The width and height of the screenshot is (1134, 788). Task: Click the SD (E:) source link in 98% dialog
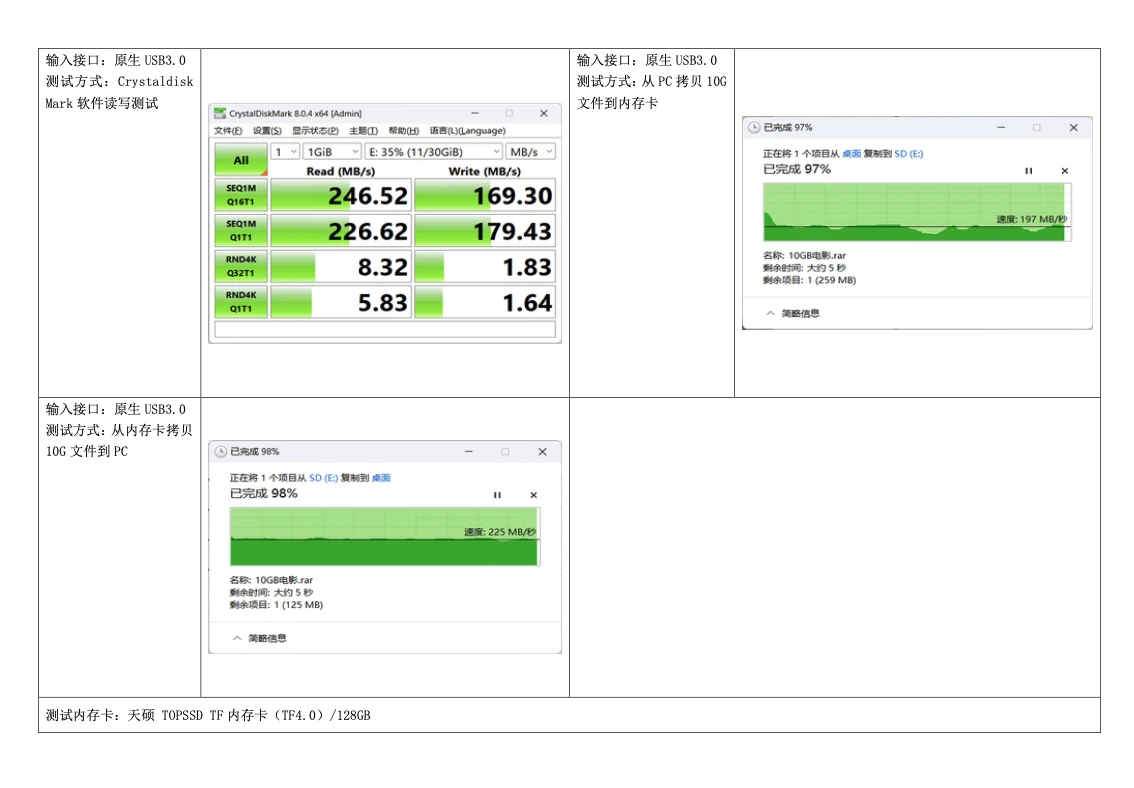323,478
